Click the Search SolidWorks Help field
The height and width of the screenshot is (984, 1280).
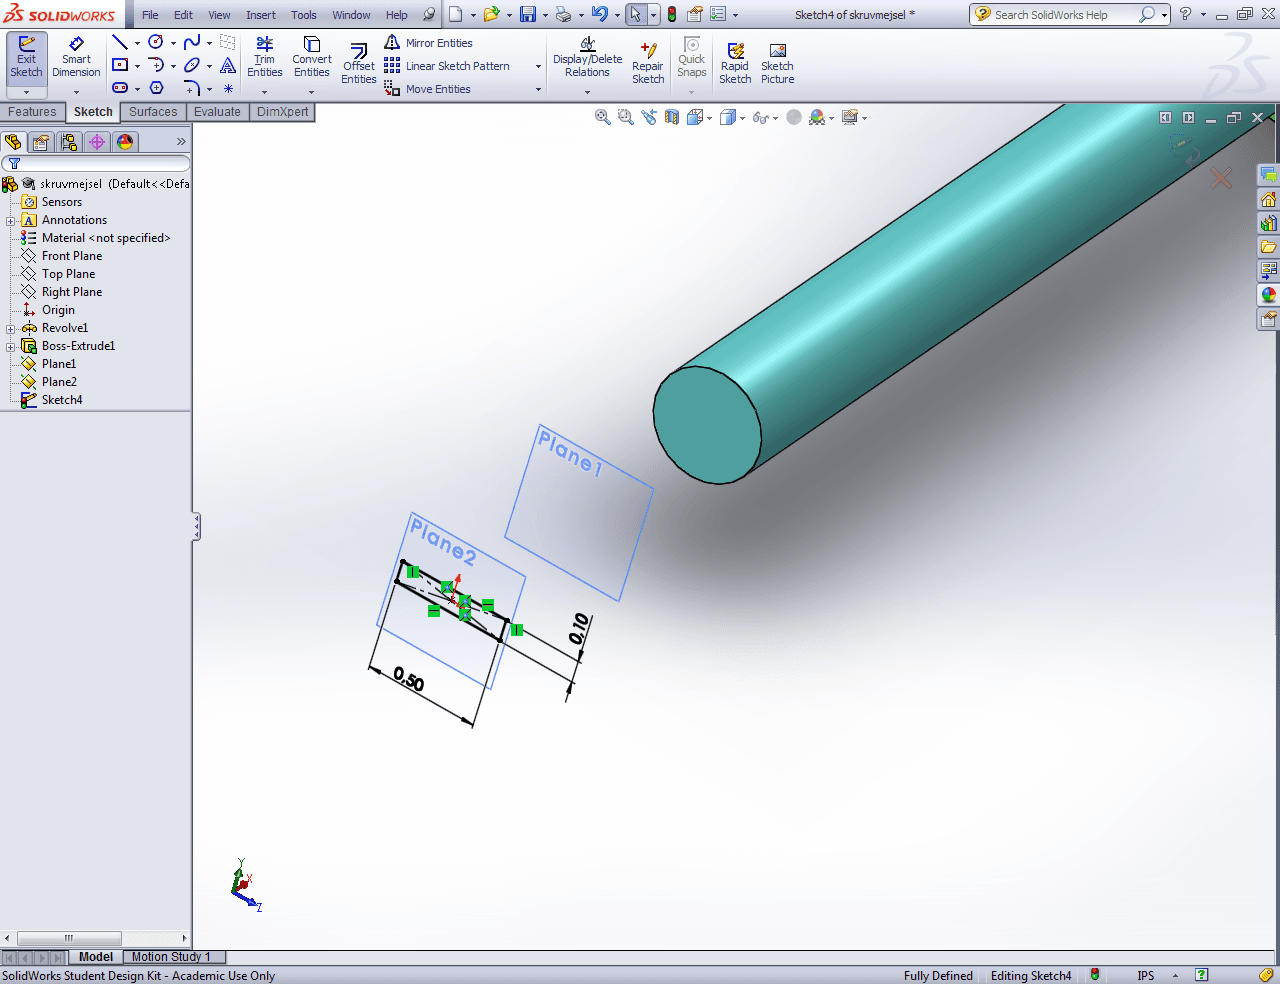(x=1062, y=15)
